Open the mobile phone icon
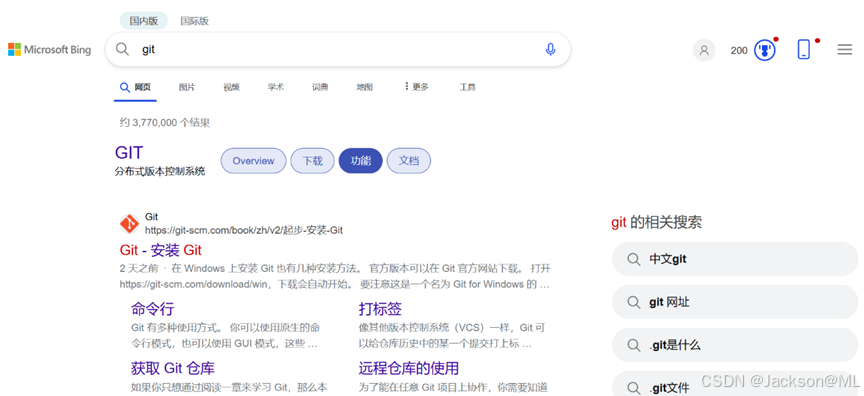864x396 pixels. click(804, 50)
